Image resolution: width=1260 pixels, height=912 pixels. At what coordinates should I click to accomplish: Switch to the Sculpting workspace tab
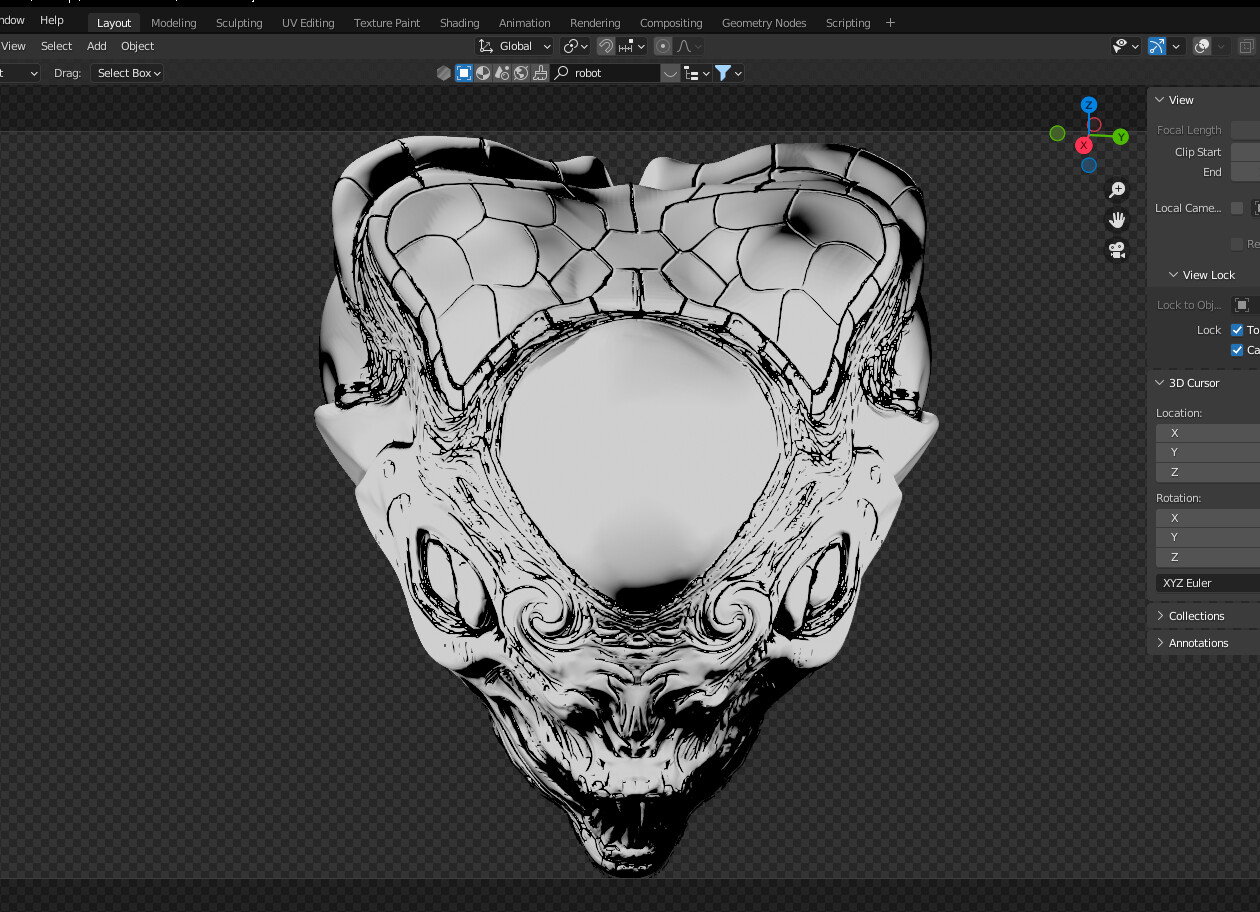(239, 23)
